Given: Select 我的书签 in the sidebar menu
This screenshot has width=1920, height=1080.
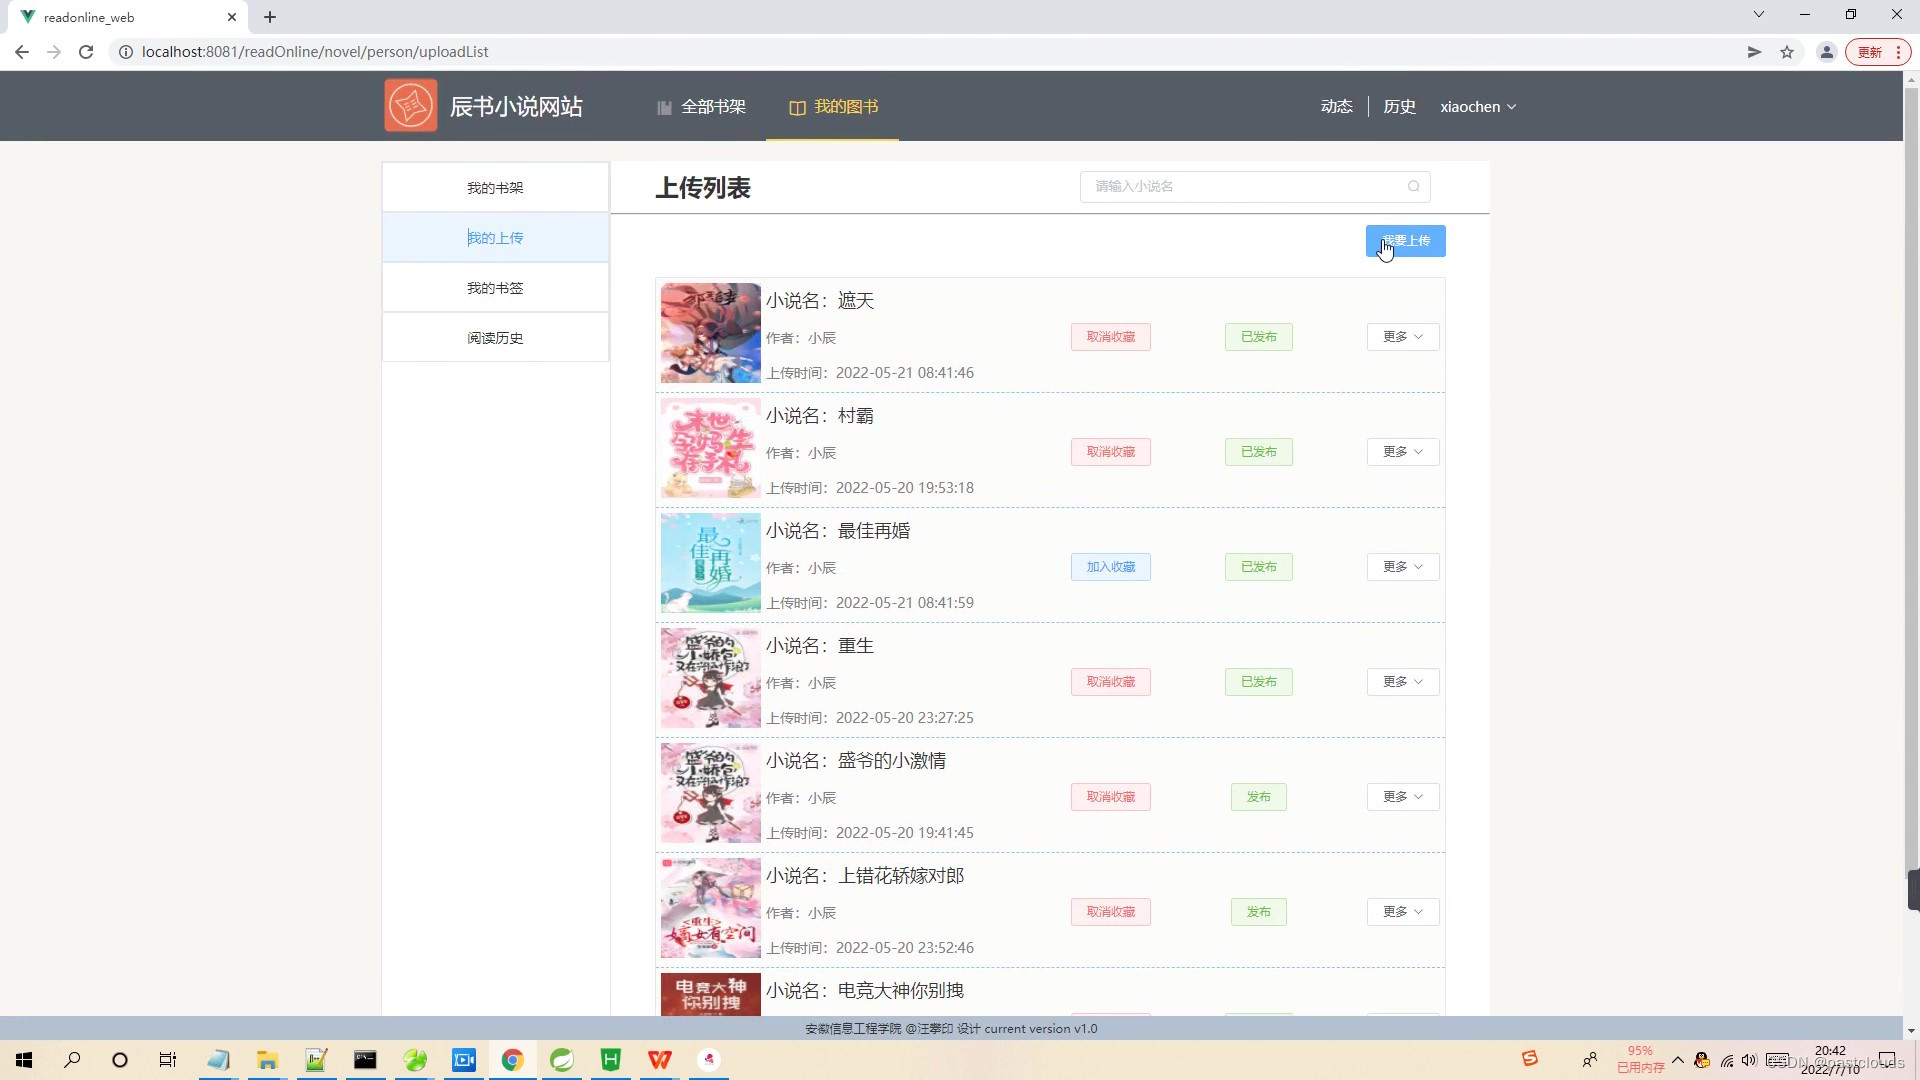Looking at the screenshot, I should 495,287.
